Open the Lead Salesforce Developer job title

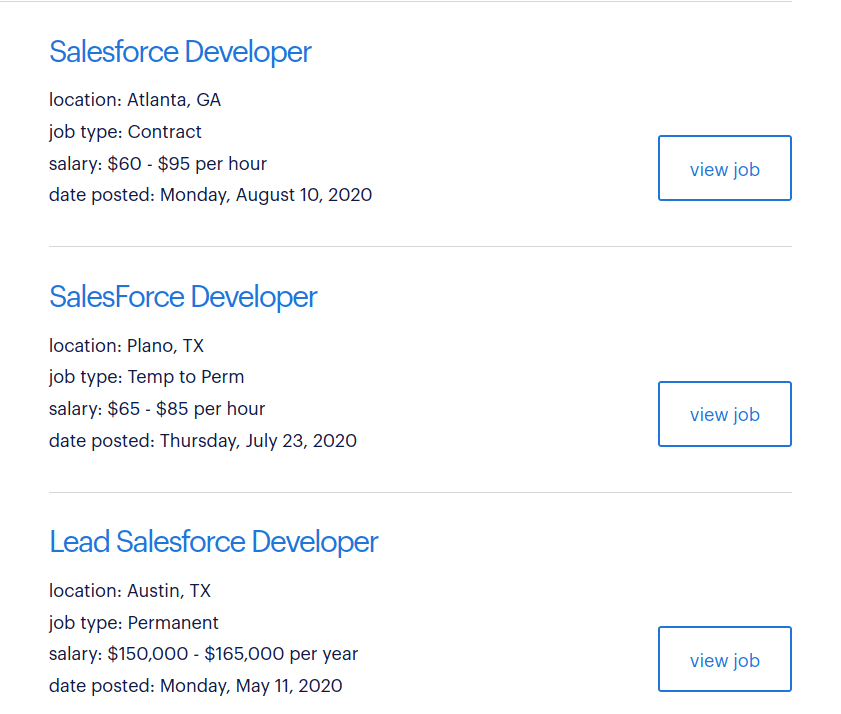pos(213,542)
